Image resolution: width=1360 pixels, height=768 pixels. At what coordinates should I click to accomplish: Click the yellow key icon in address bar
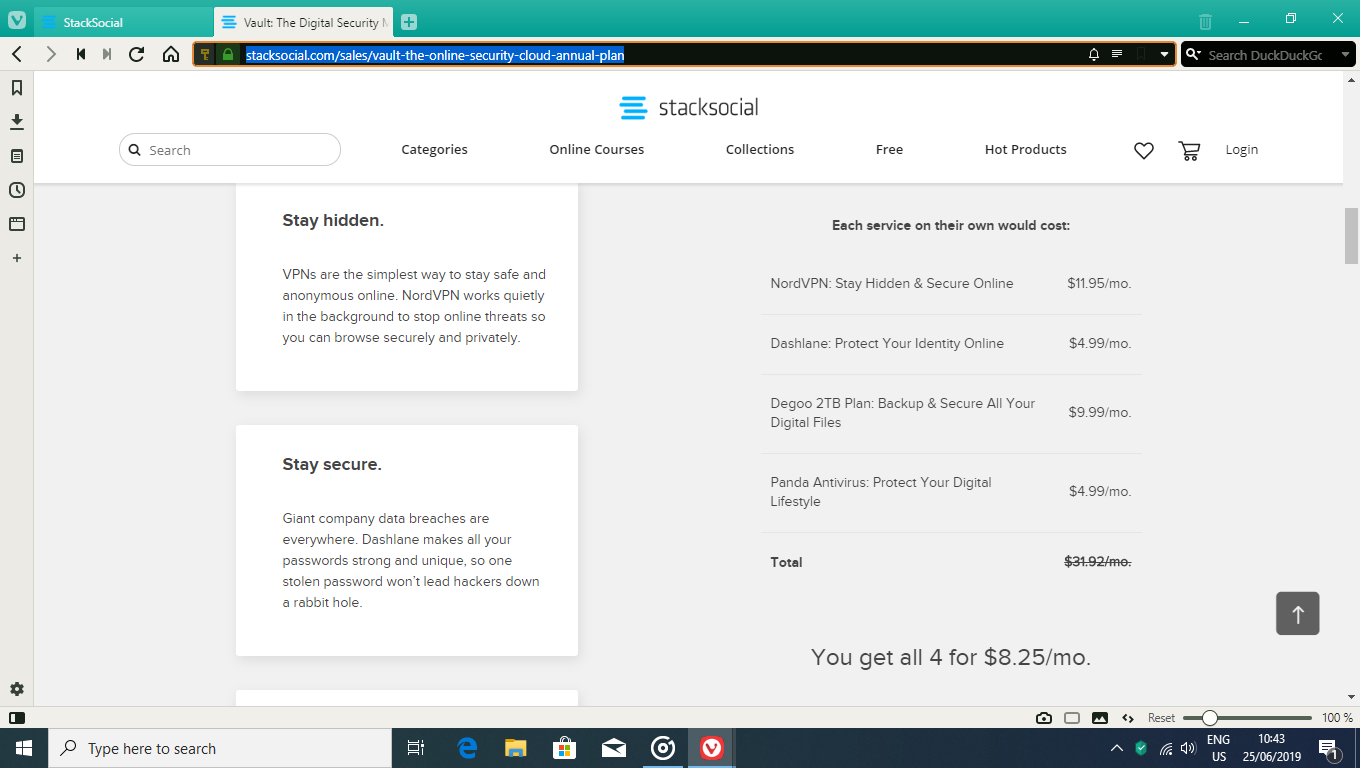point(206,55)
